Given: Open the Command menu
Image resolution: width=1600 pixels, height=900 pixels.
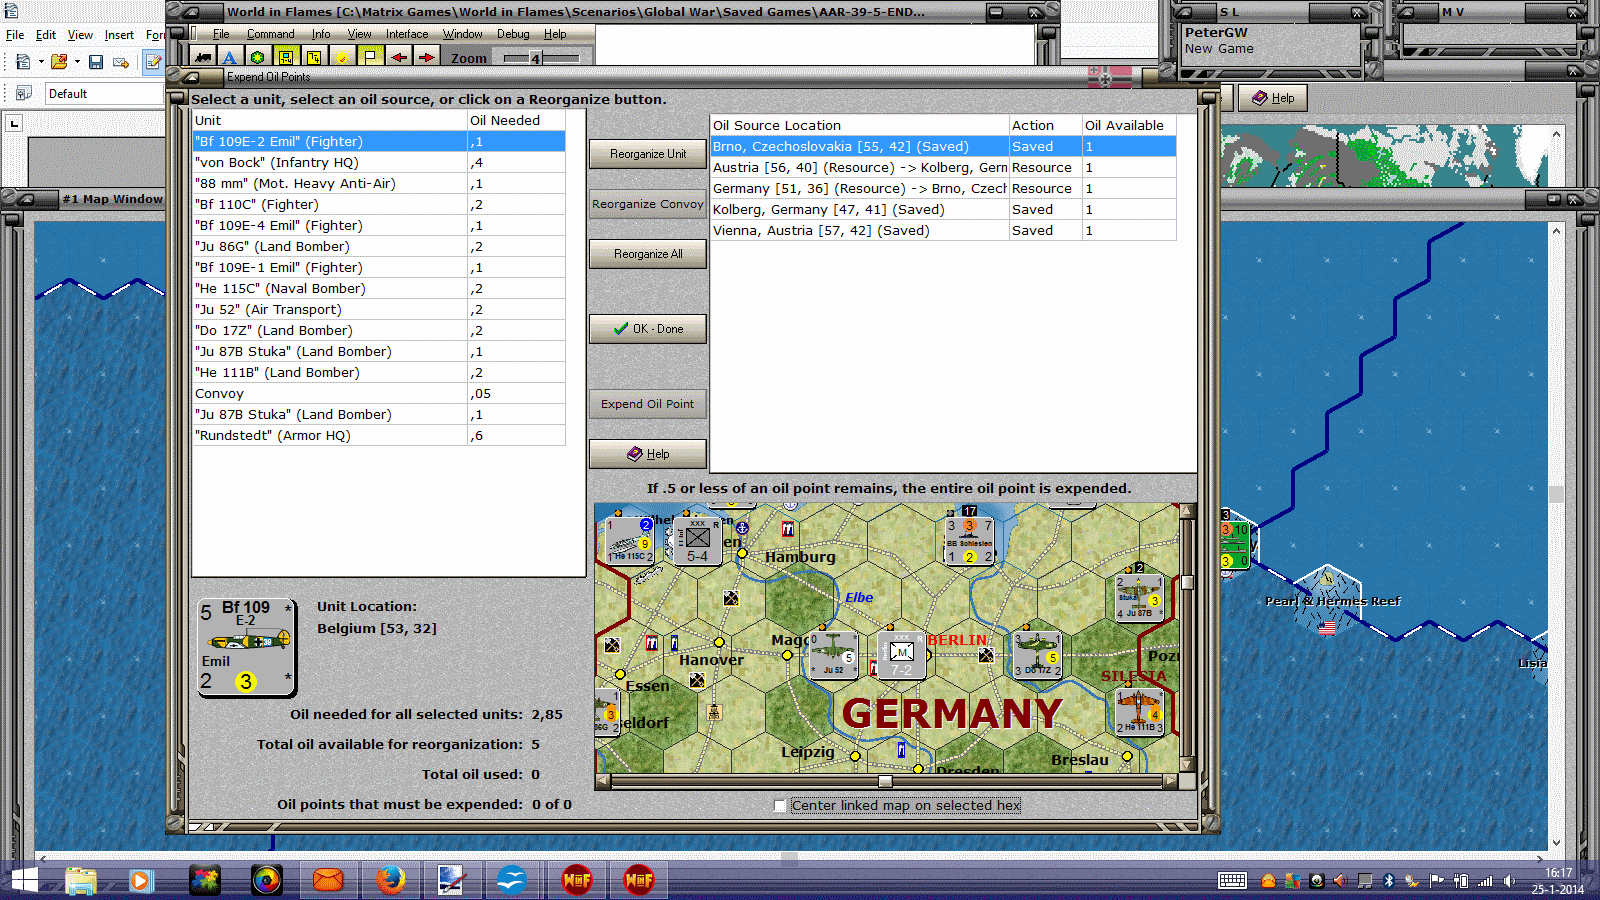Looking at the screenshot, I should (x=270, y=34).
